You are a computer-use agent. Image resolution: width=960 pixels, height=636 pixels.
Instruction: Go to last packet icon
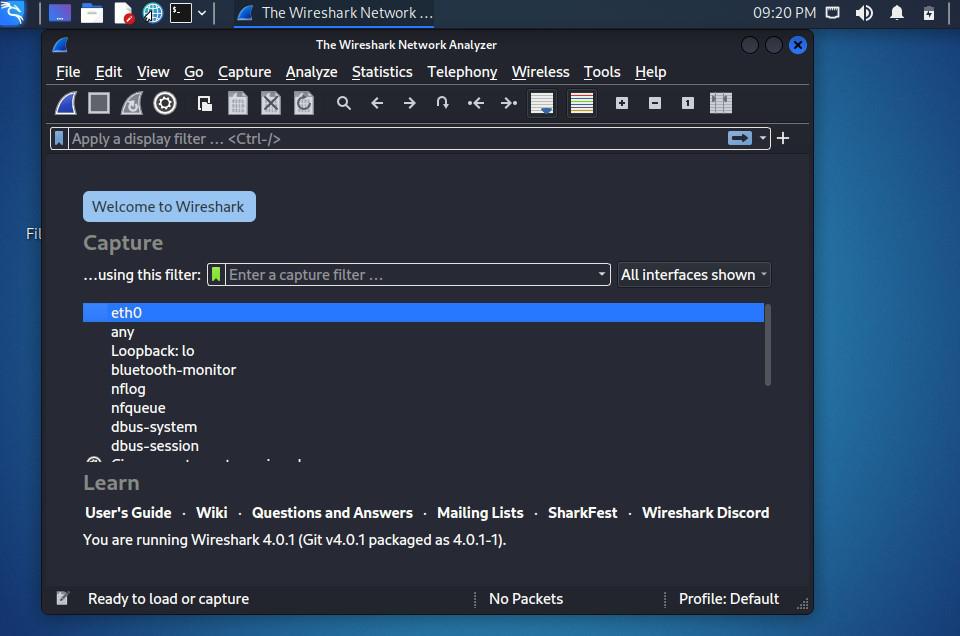click(x=509, y=103)
